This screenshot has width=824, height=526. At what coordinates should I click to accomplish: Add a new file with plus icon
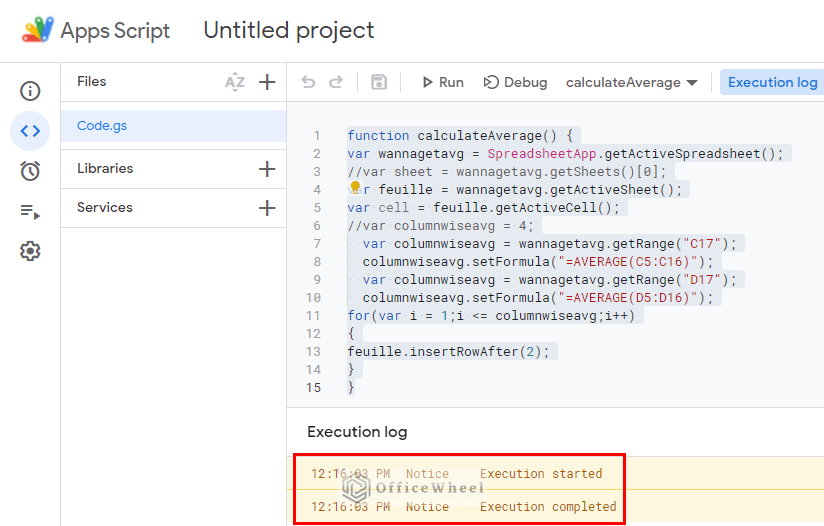point(267,82)
